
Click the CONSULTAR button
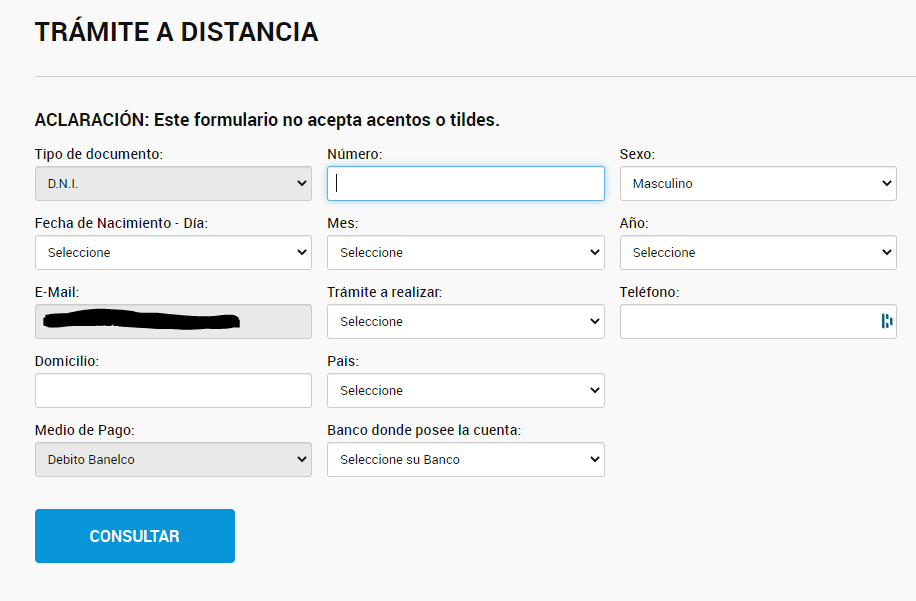(135, 536)
